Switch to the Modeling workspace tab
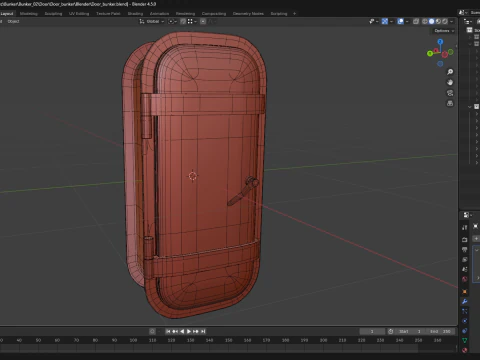Image resolution: width=480 pixels, height=360 pixels. [29, 14]
